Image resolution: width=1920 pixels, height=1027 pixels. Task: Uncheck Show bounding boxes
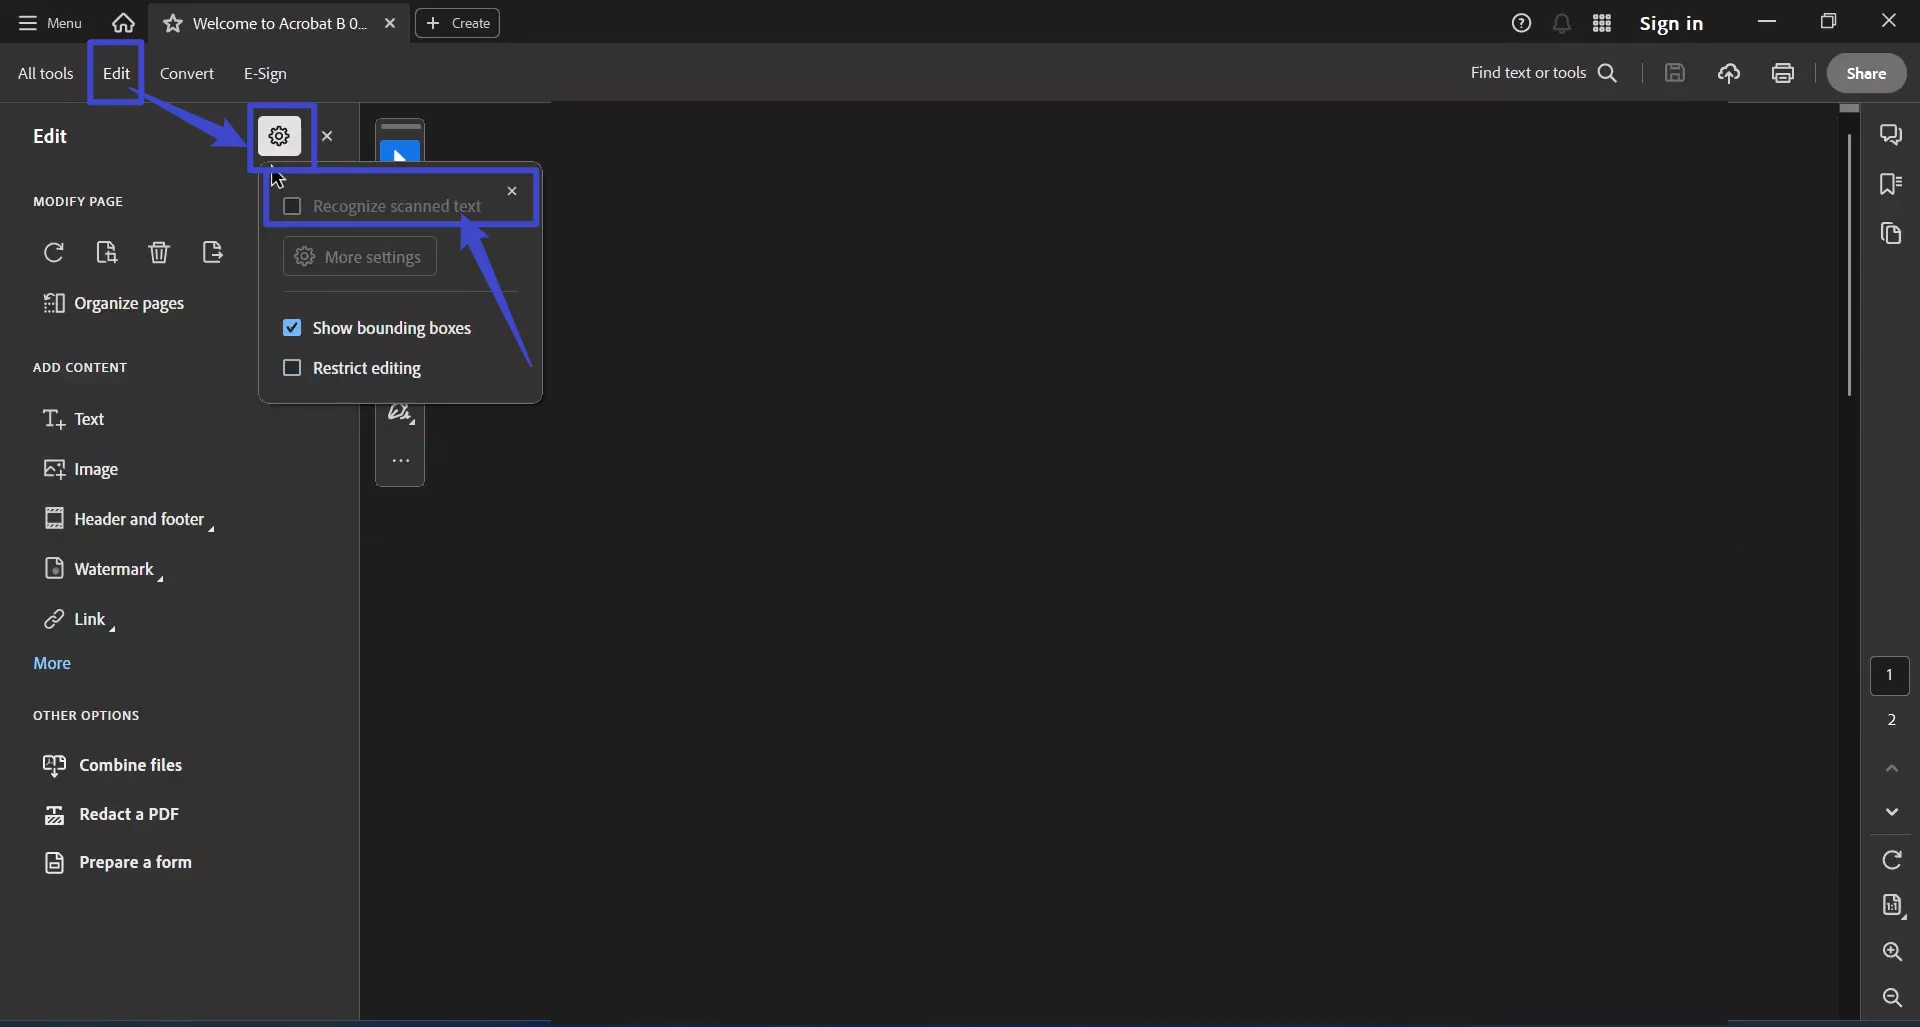[292, 327]
